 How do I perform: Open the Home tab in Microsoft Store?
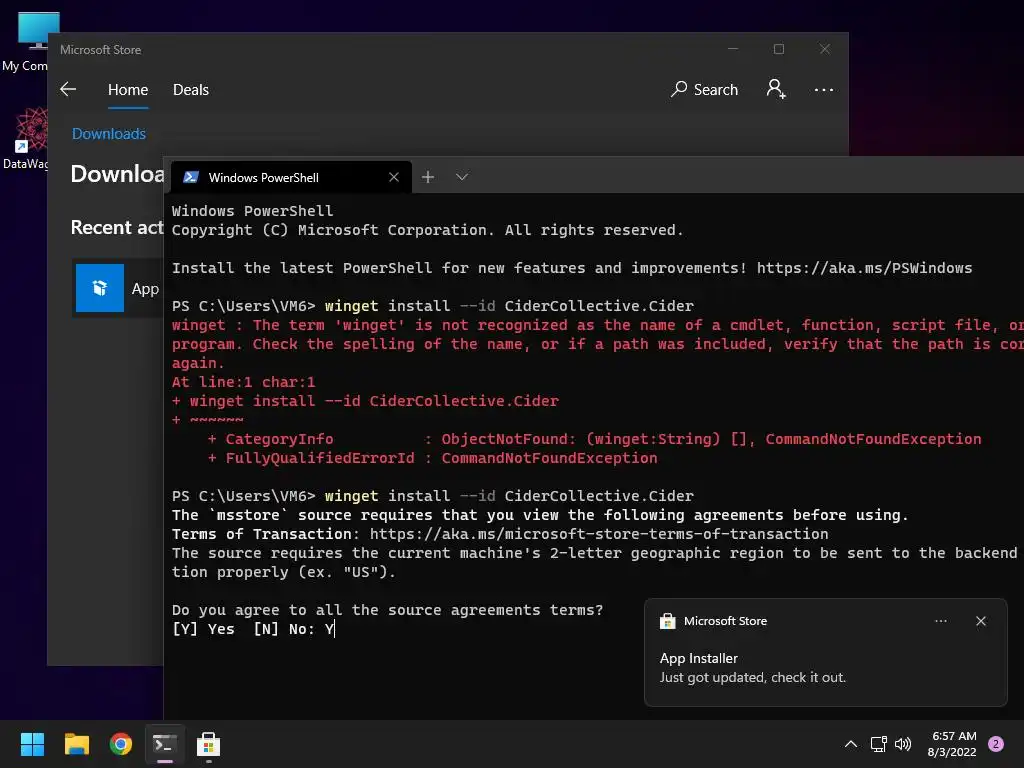click(128, 89)
